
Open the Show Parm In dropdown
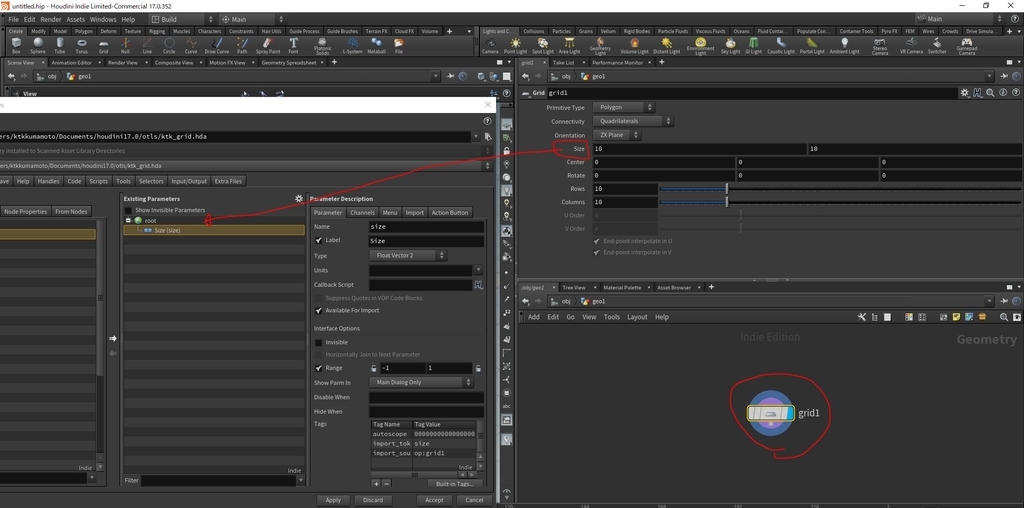pyautogui.click(x=421, y=382)
